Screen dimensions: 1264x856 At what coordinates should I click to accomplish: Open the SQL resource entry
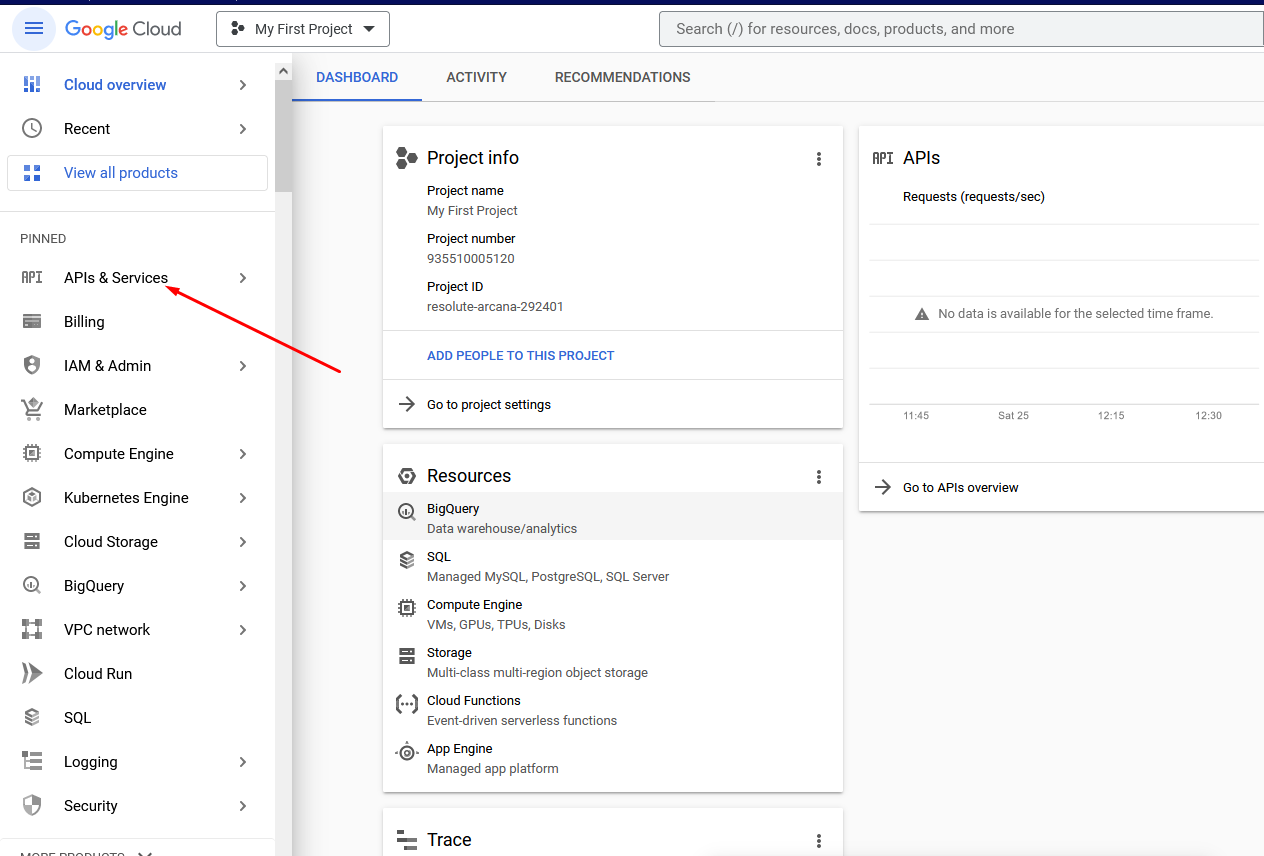coord(613,566)
